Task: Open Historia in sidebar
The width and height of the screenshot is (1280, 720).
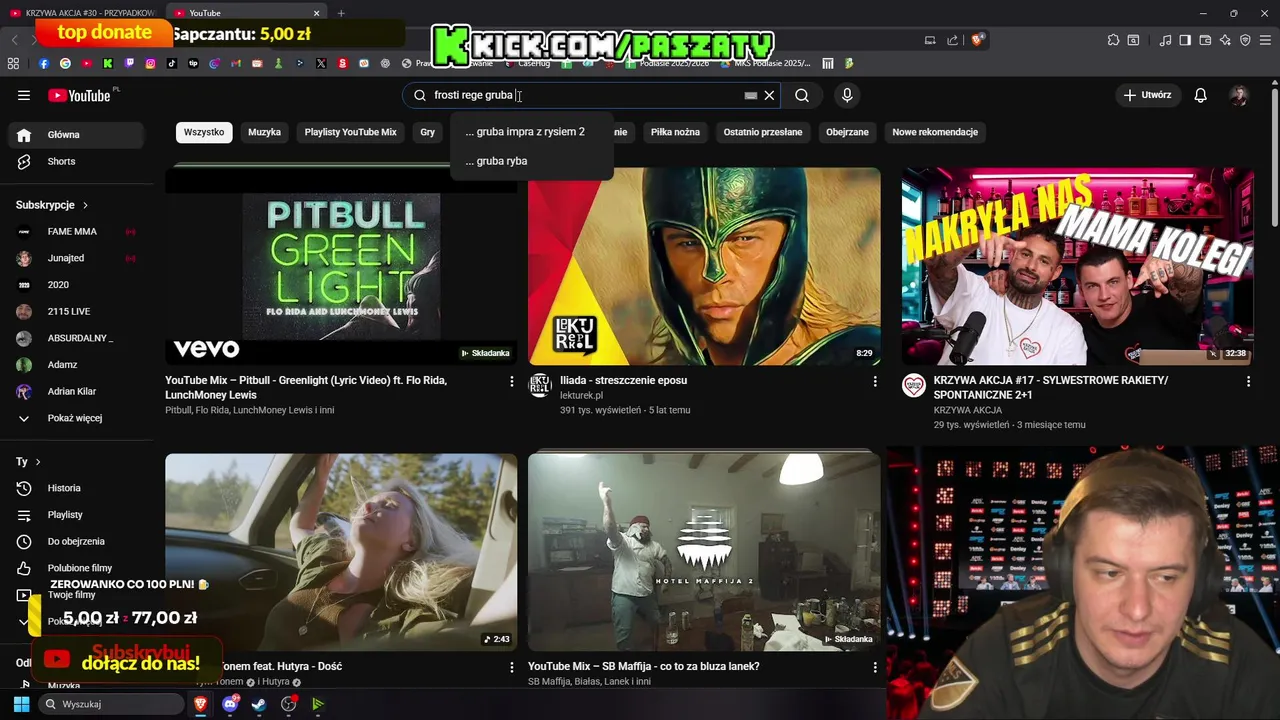Action: point(77,488)
